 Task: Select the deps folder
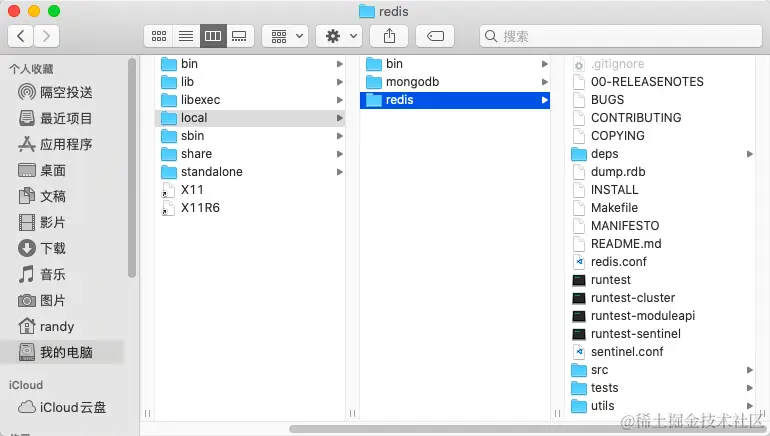point(660,154)
